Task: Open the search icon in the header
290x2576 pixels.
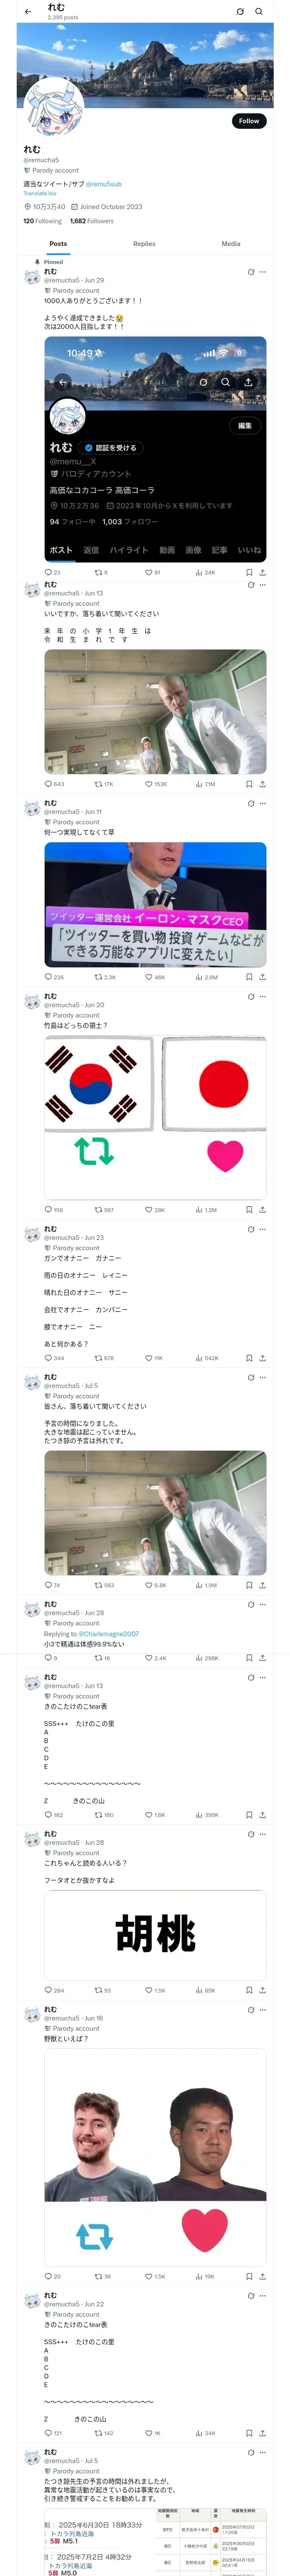Action: (259, 12)
